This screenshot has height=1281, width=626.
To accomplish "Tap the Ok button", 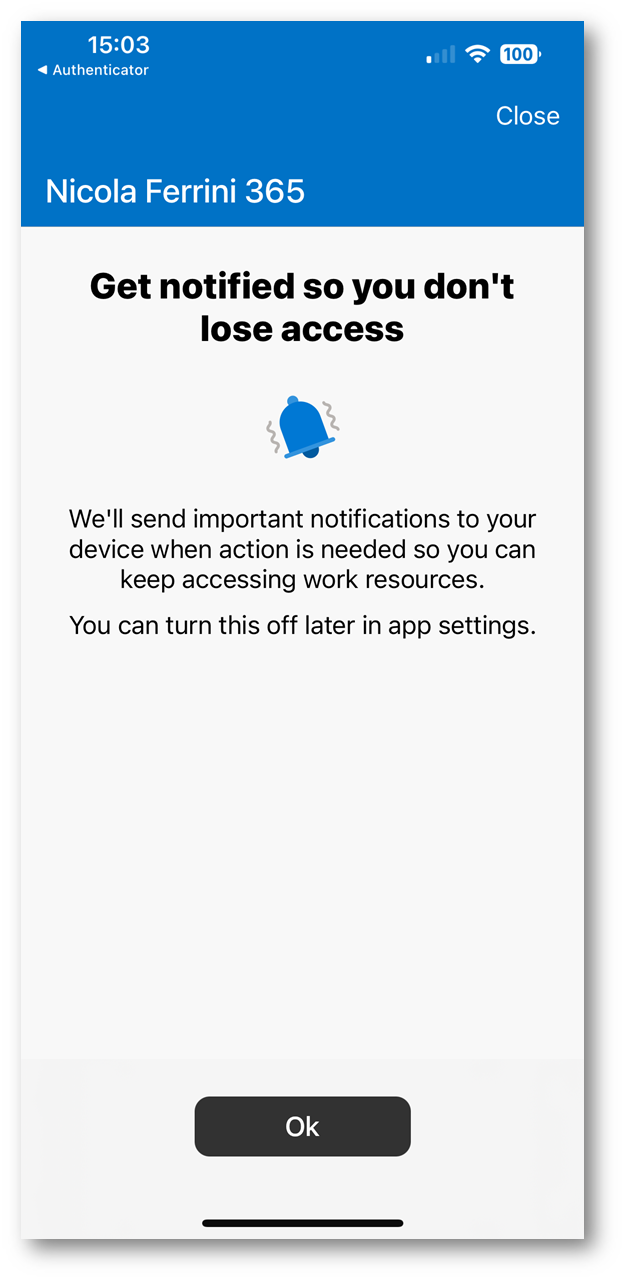I will coord(302,1126).
